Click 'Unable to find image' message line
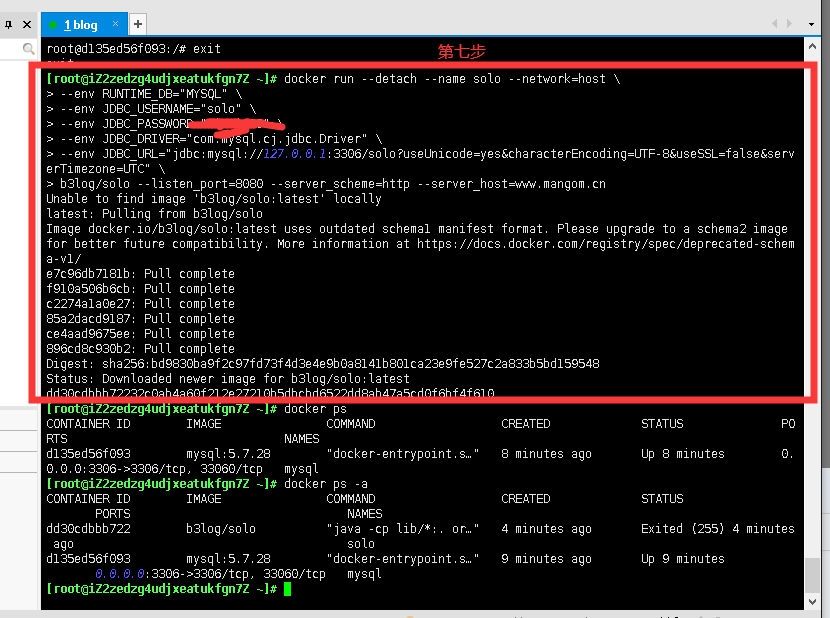830x618 pixels. [x=214, y=199]
